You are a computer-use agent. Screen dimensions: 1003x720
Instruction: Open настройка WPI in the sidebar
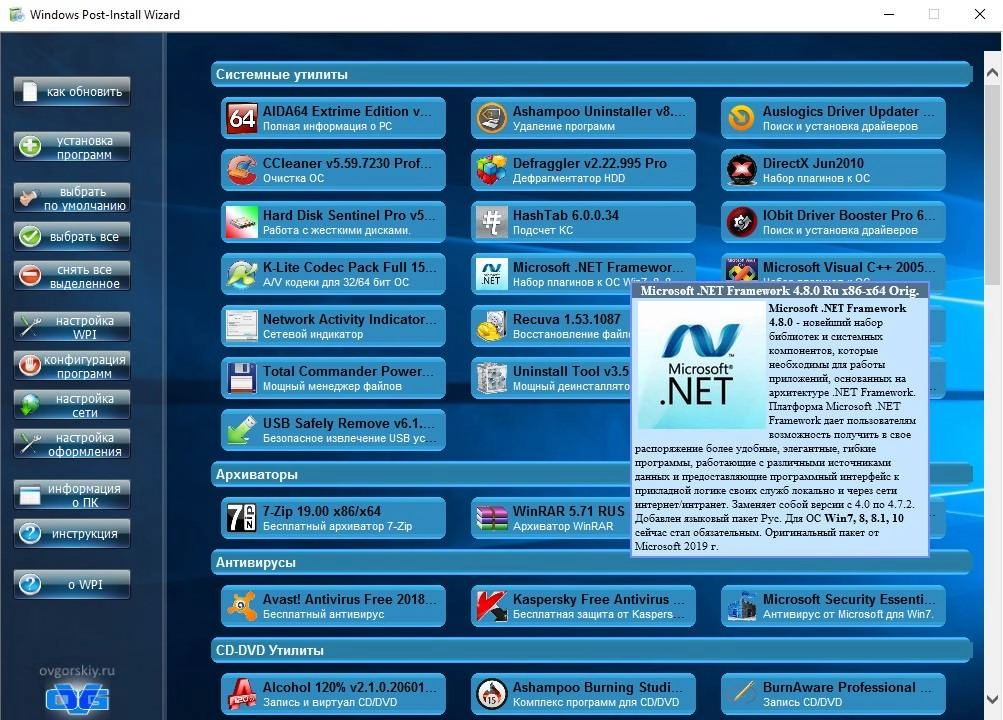[x=71, y=326]
